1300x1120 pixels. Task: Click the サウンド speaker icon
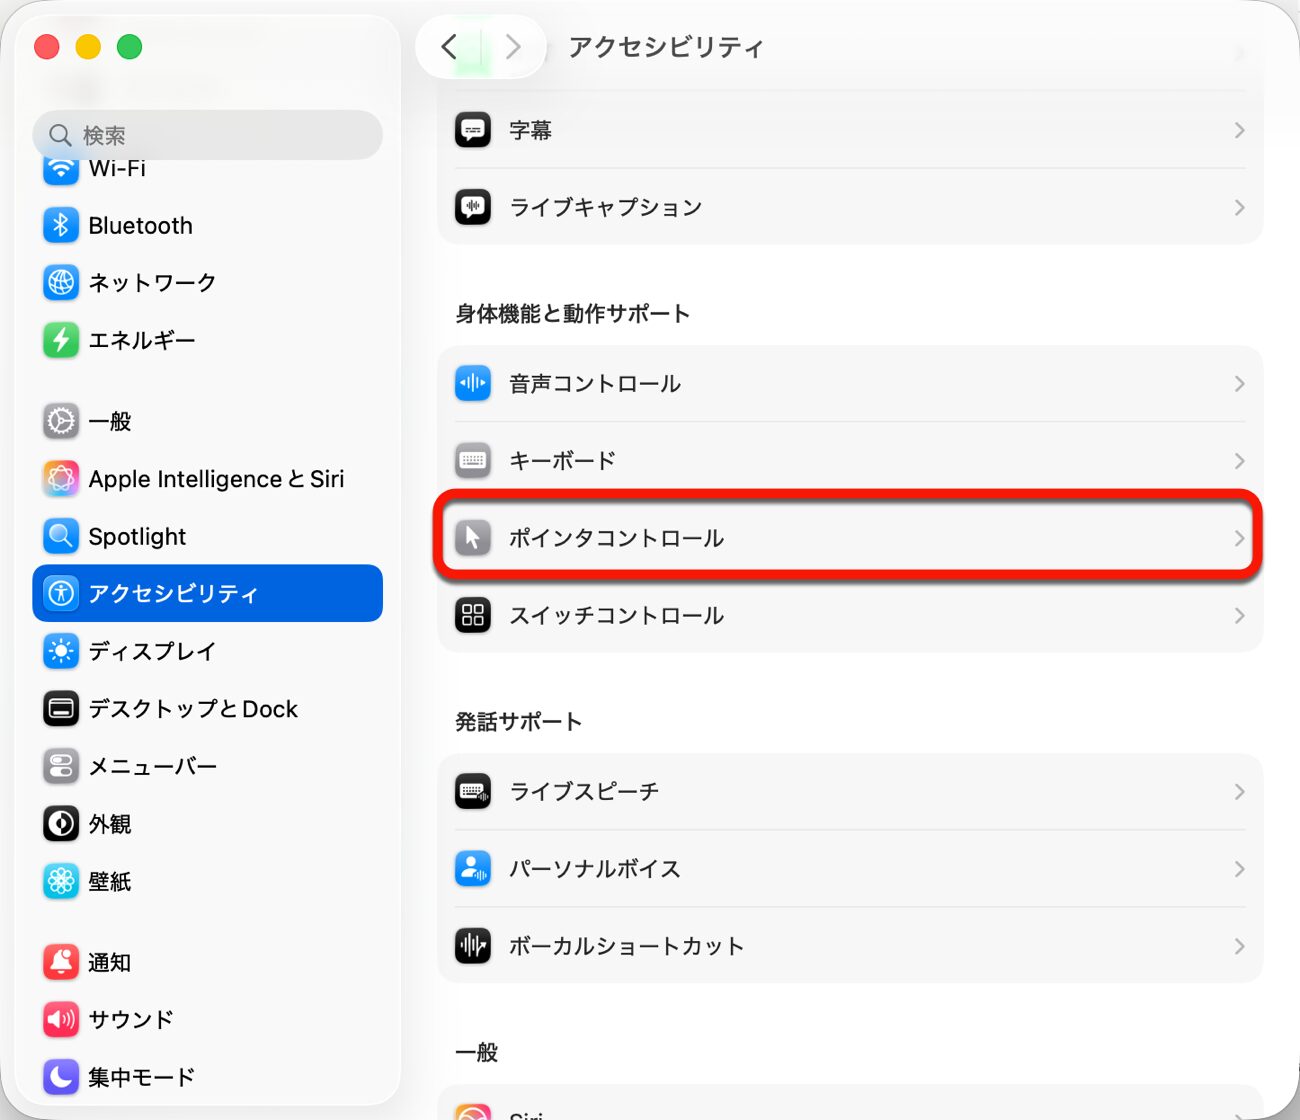[61, 1019]
